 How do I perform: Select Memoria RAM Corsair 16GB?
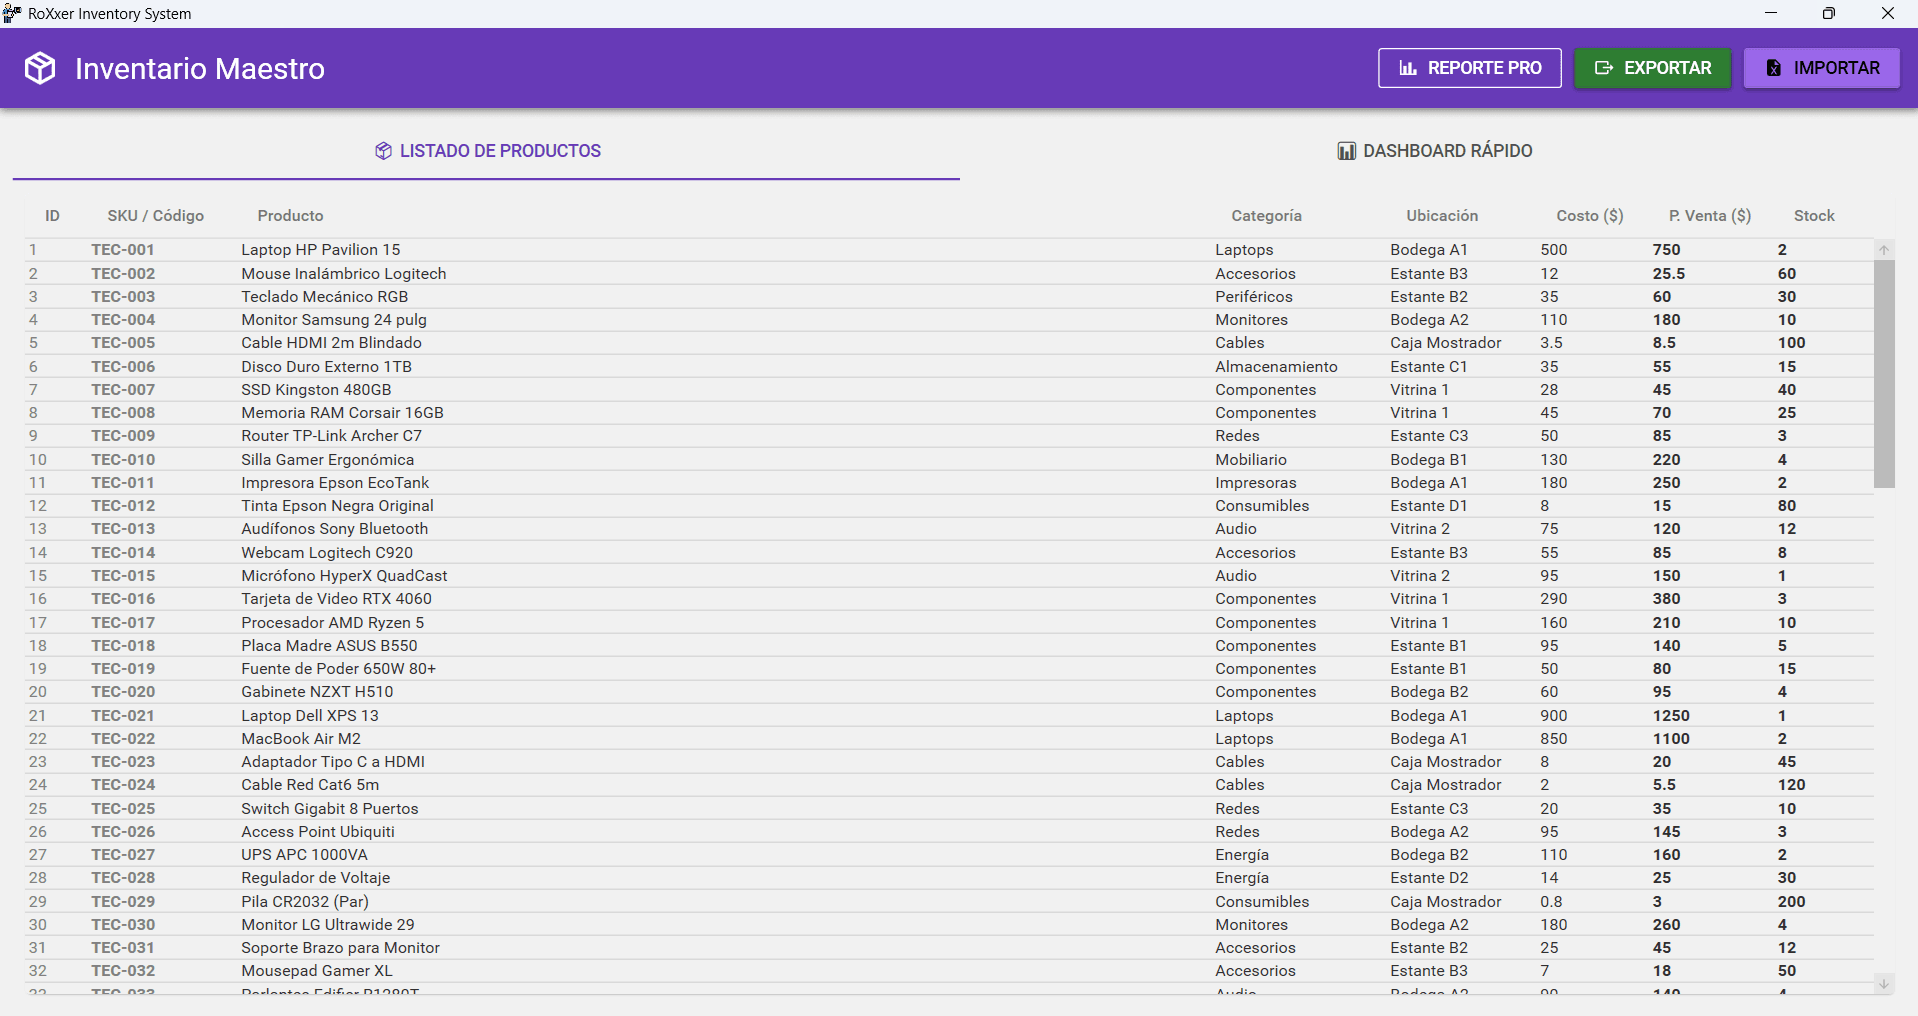(342, 413)
